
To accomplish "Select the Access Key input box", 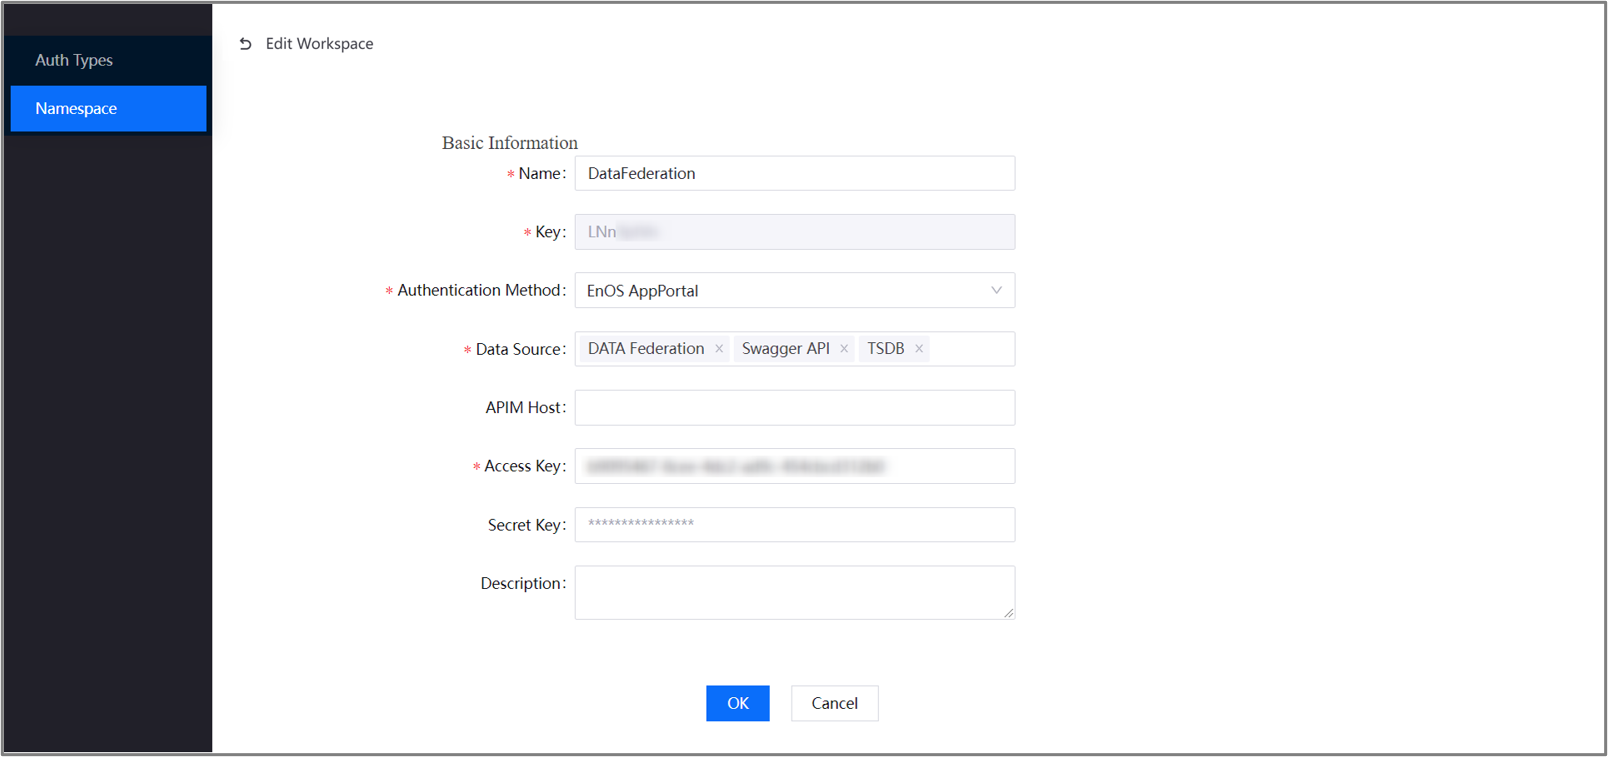I will tap(794, 466).
